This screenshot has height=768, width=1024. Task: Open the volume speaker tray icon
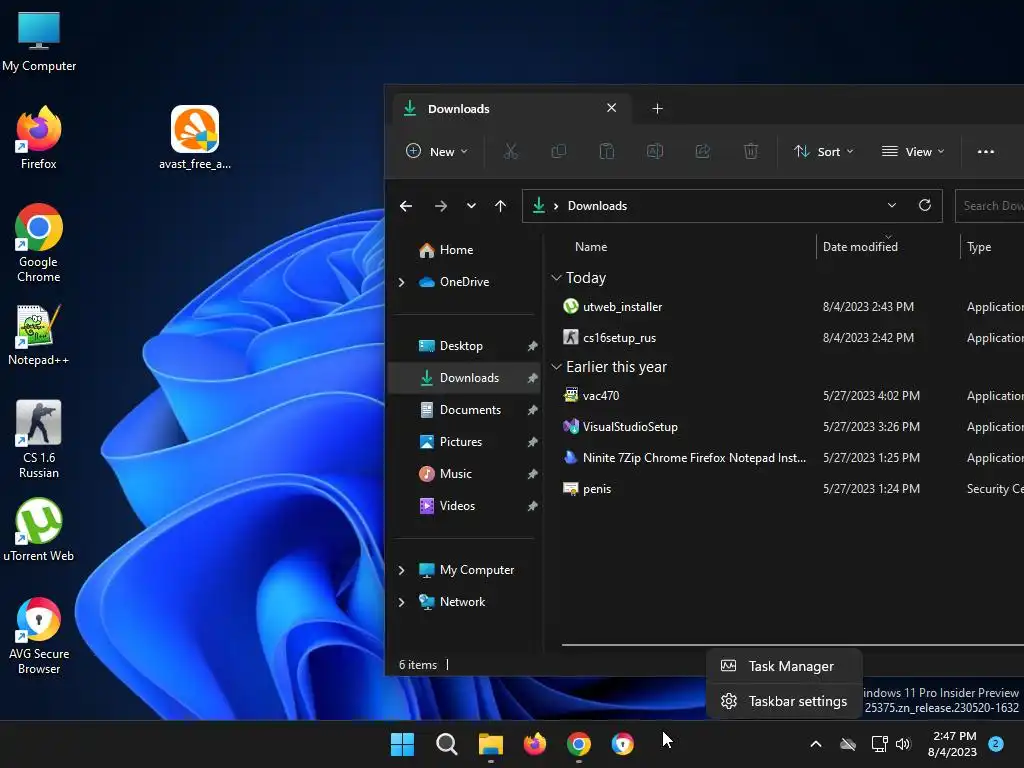903,744
